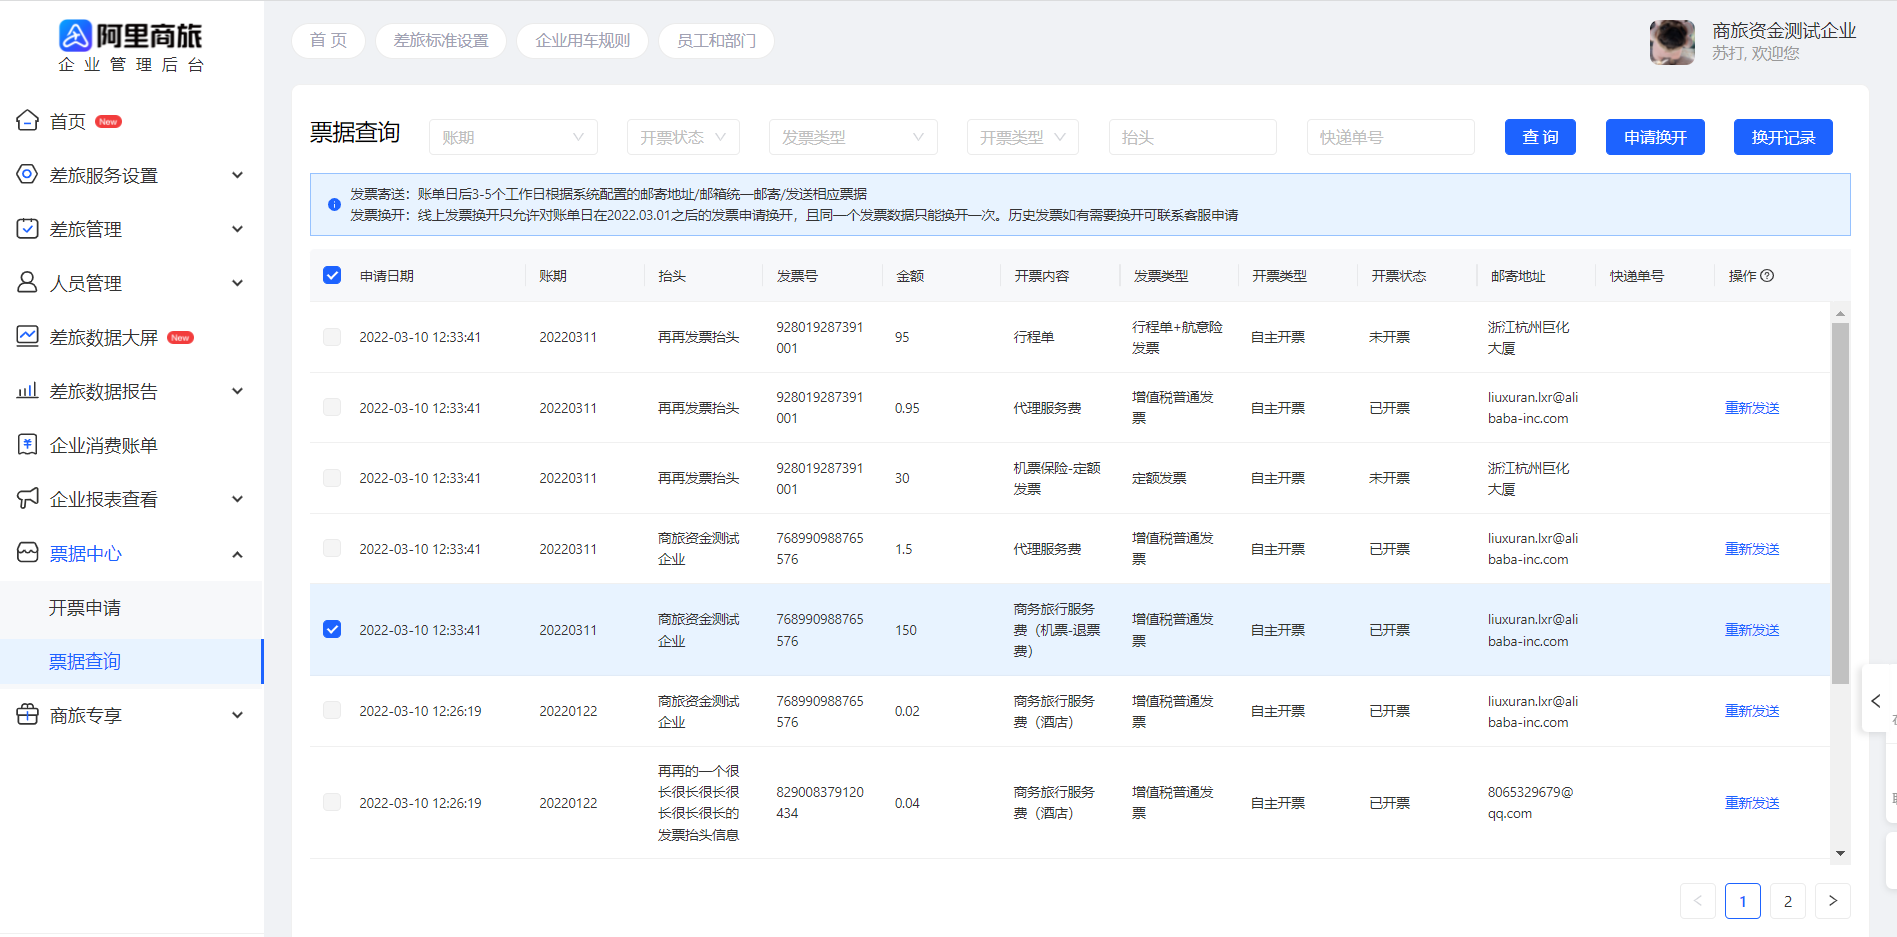The height and width of the screenshot is (937, 1897).
Task: Click 重新发送 link for the 150 row
Action: pos(1752,630)
